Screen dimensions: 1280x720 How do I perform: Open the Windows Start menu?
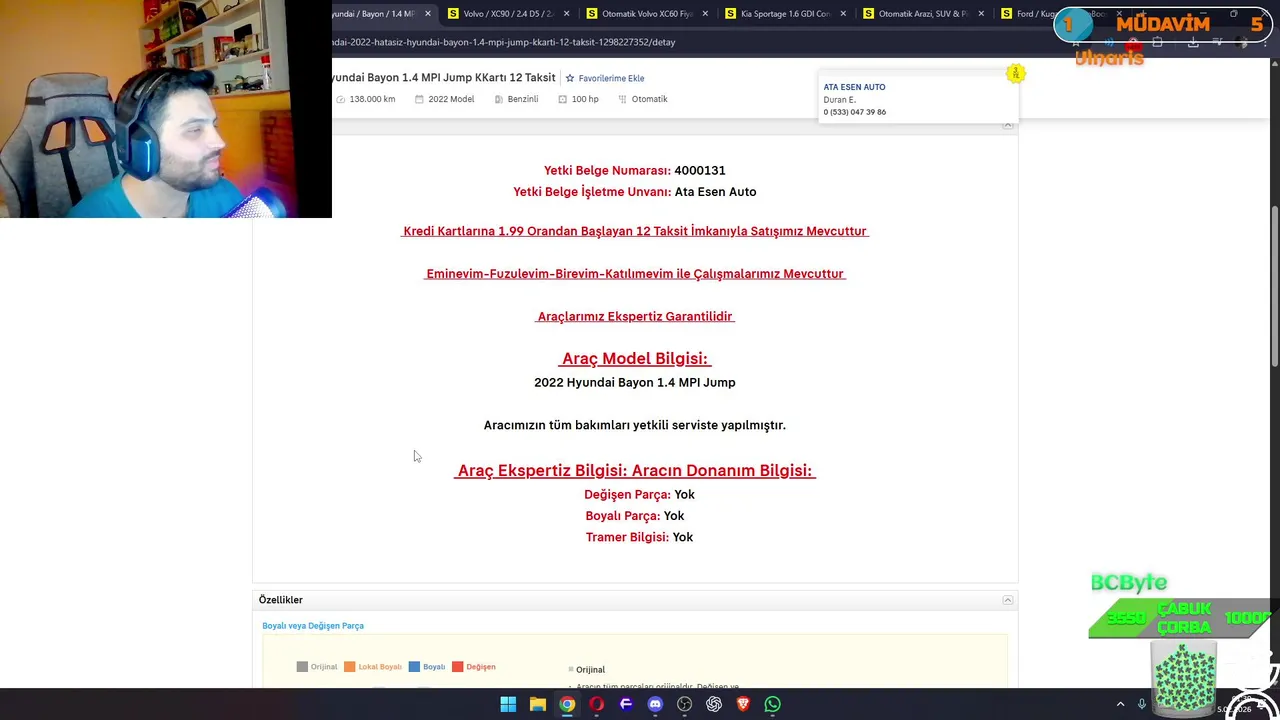pos(508,704)
